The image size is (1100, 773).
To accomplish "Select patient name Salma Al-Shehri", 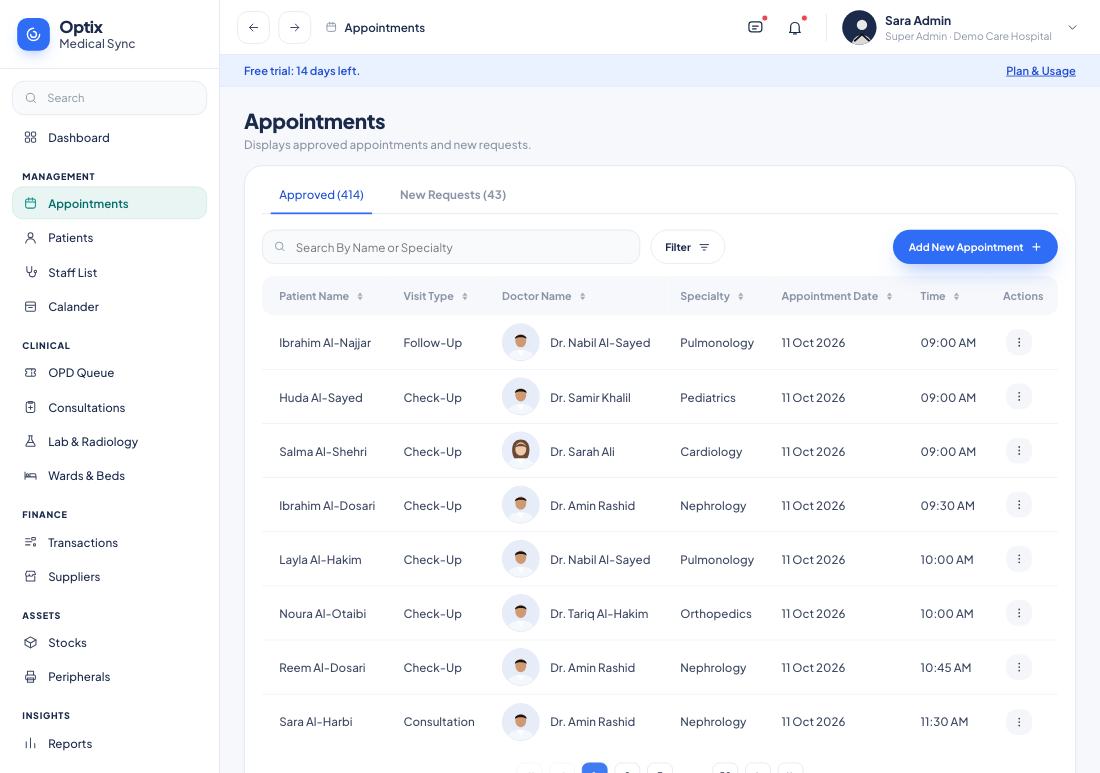I will point(323,452).
